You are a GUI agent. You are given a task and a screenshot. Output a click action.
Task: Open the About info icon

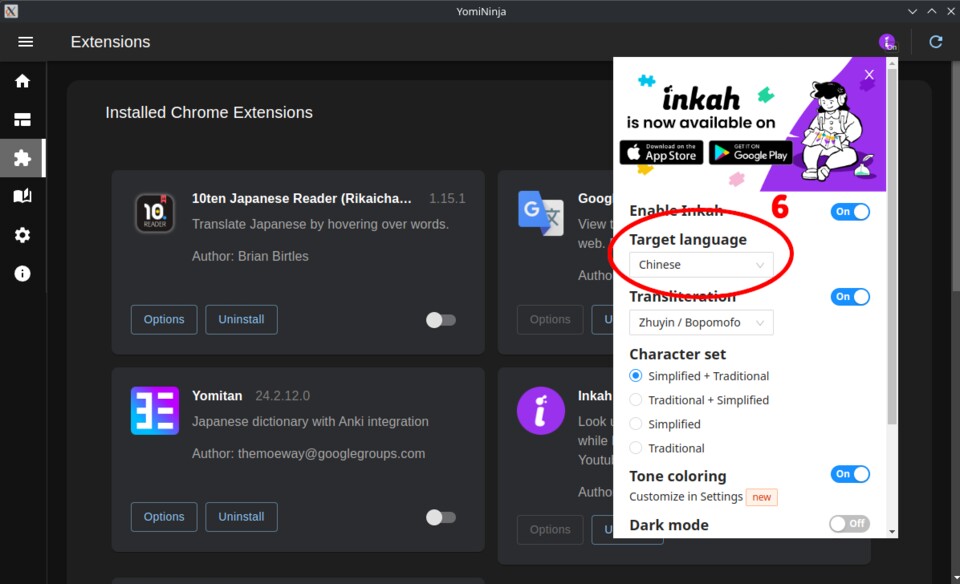click(22, 273)
